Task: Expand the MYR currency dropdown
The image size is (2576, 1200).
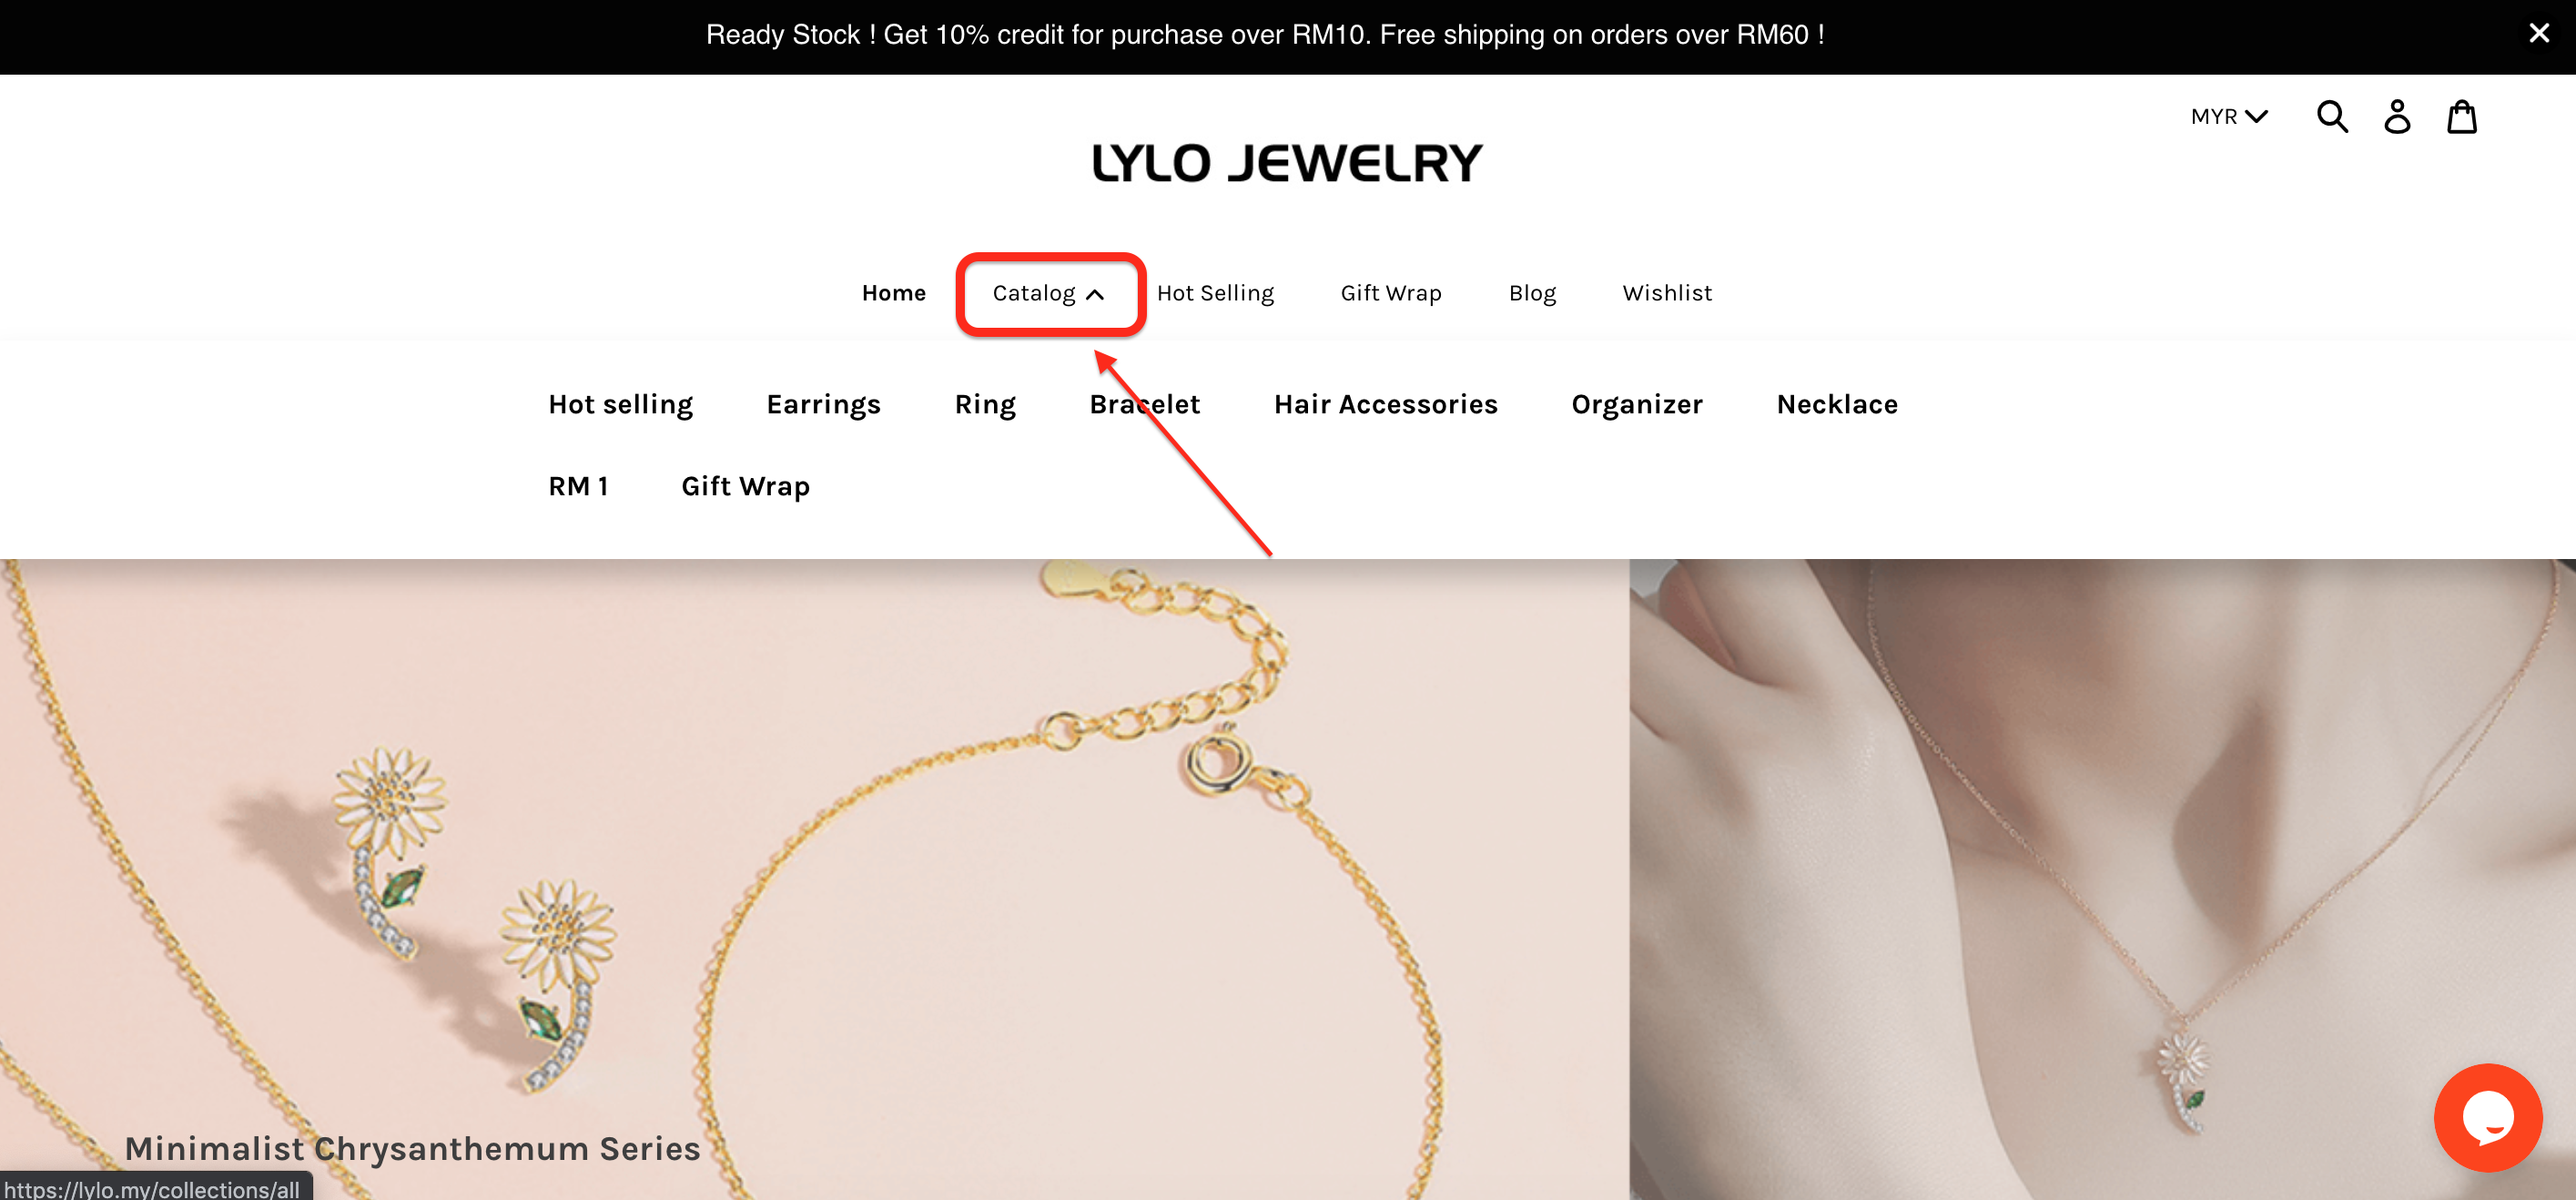Action: 2229,117
